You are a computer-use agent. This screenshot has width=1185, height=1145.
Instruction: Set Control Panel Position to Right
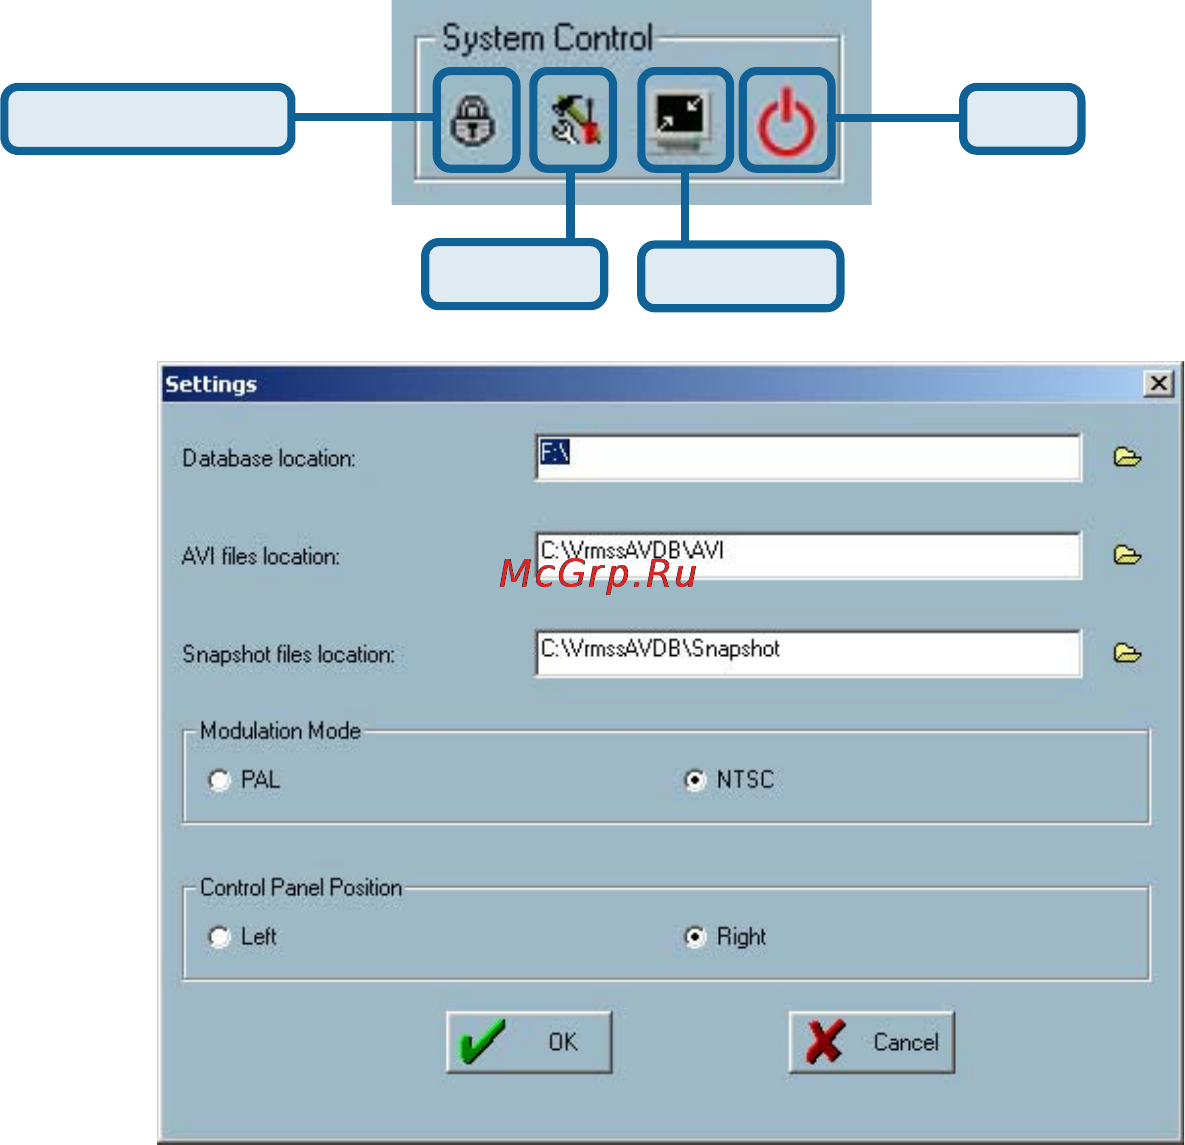pos(695,937)
